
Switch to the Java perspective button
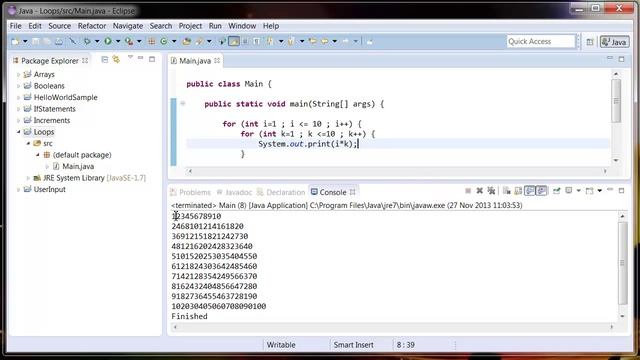[x=614, y=42]
